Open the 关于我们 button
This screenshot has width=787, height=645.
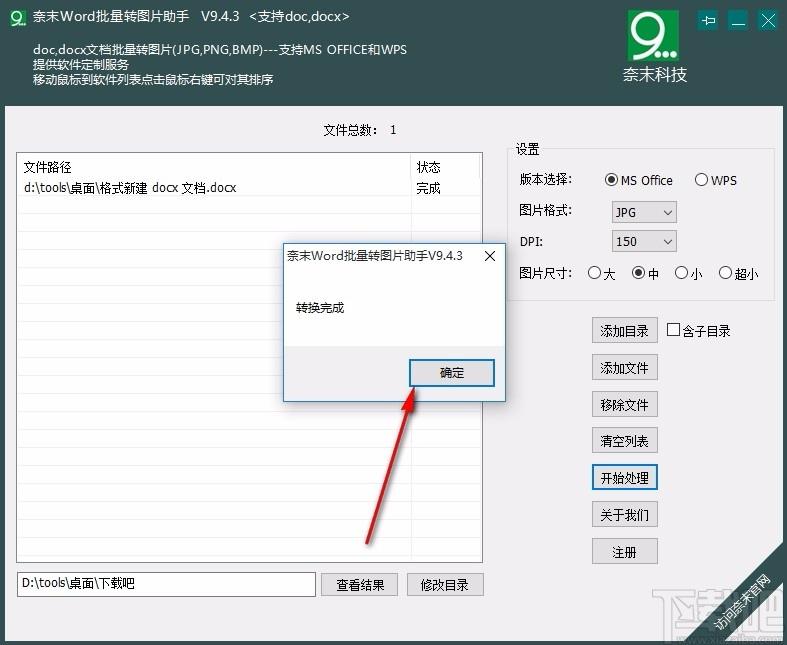coord(624,514)
